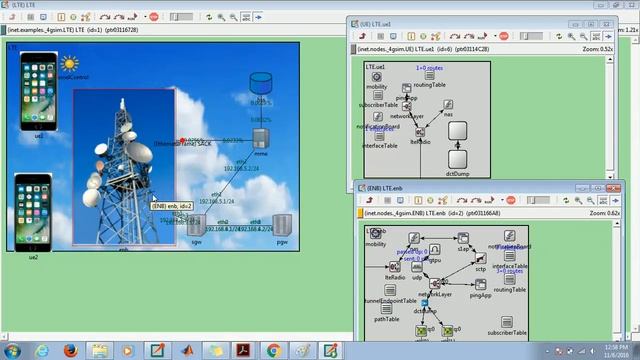Image resolution: width=640 pixels, height=360 pixels.
Task: Select the pingApp submodule in LTE.enb
Action: click(480, 284)
